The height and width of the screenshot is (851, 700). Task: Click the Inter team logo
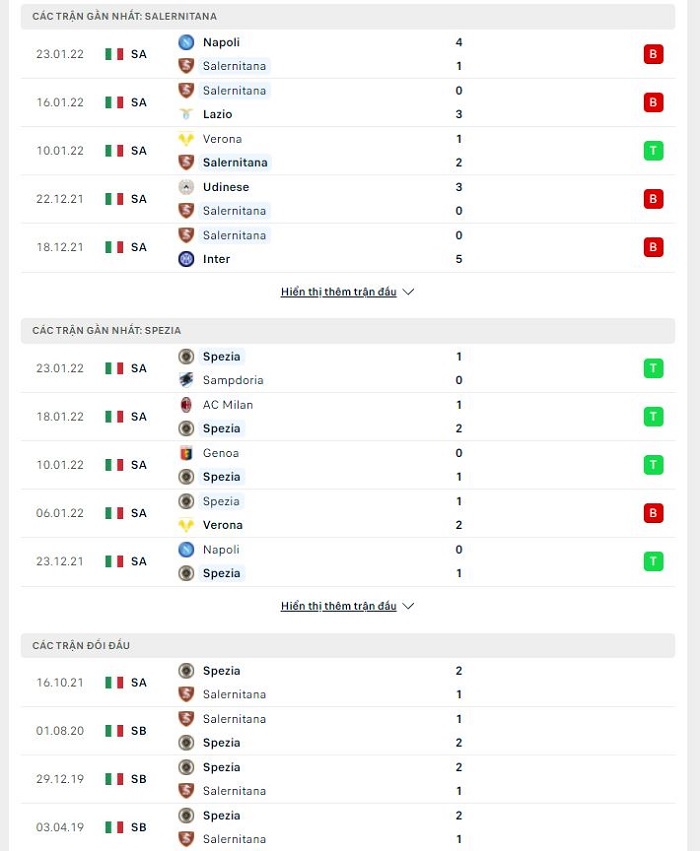[186, 259]
